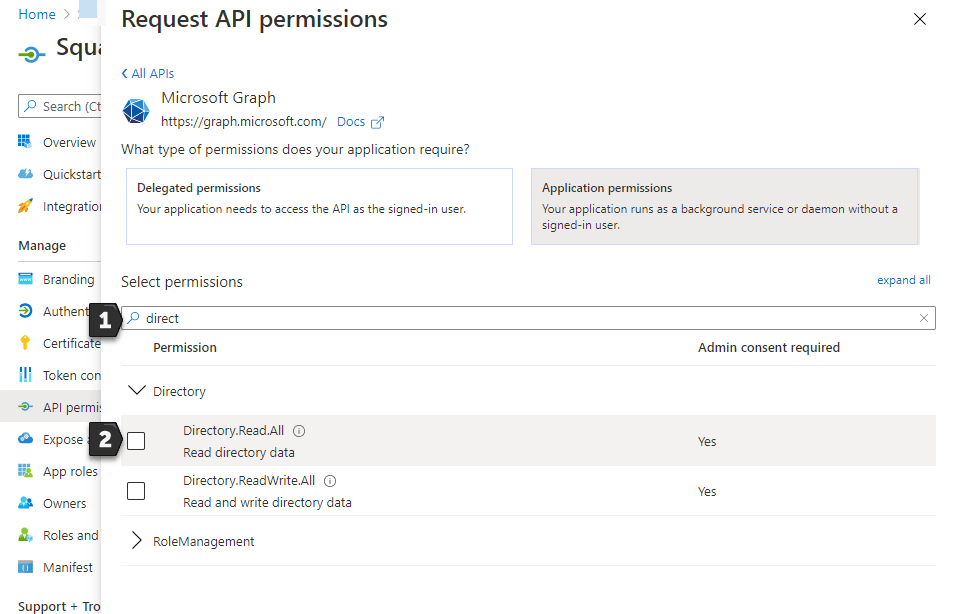Collapse the Directory permission group
Viewport: 956px width, 614px height.
point(137,390)
